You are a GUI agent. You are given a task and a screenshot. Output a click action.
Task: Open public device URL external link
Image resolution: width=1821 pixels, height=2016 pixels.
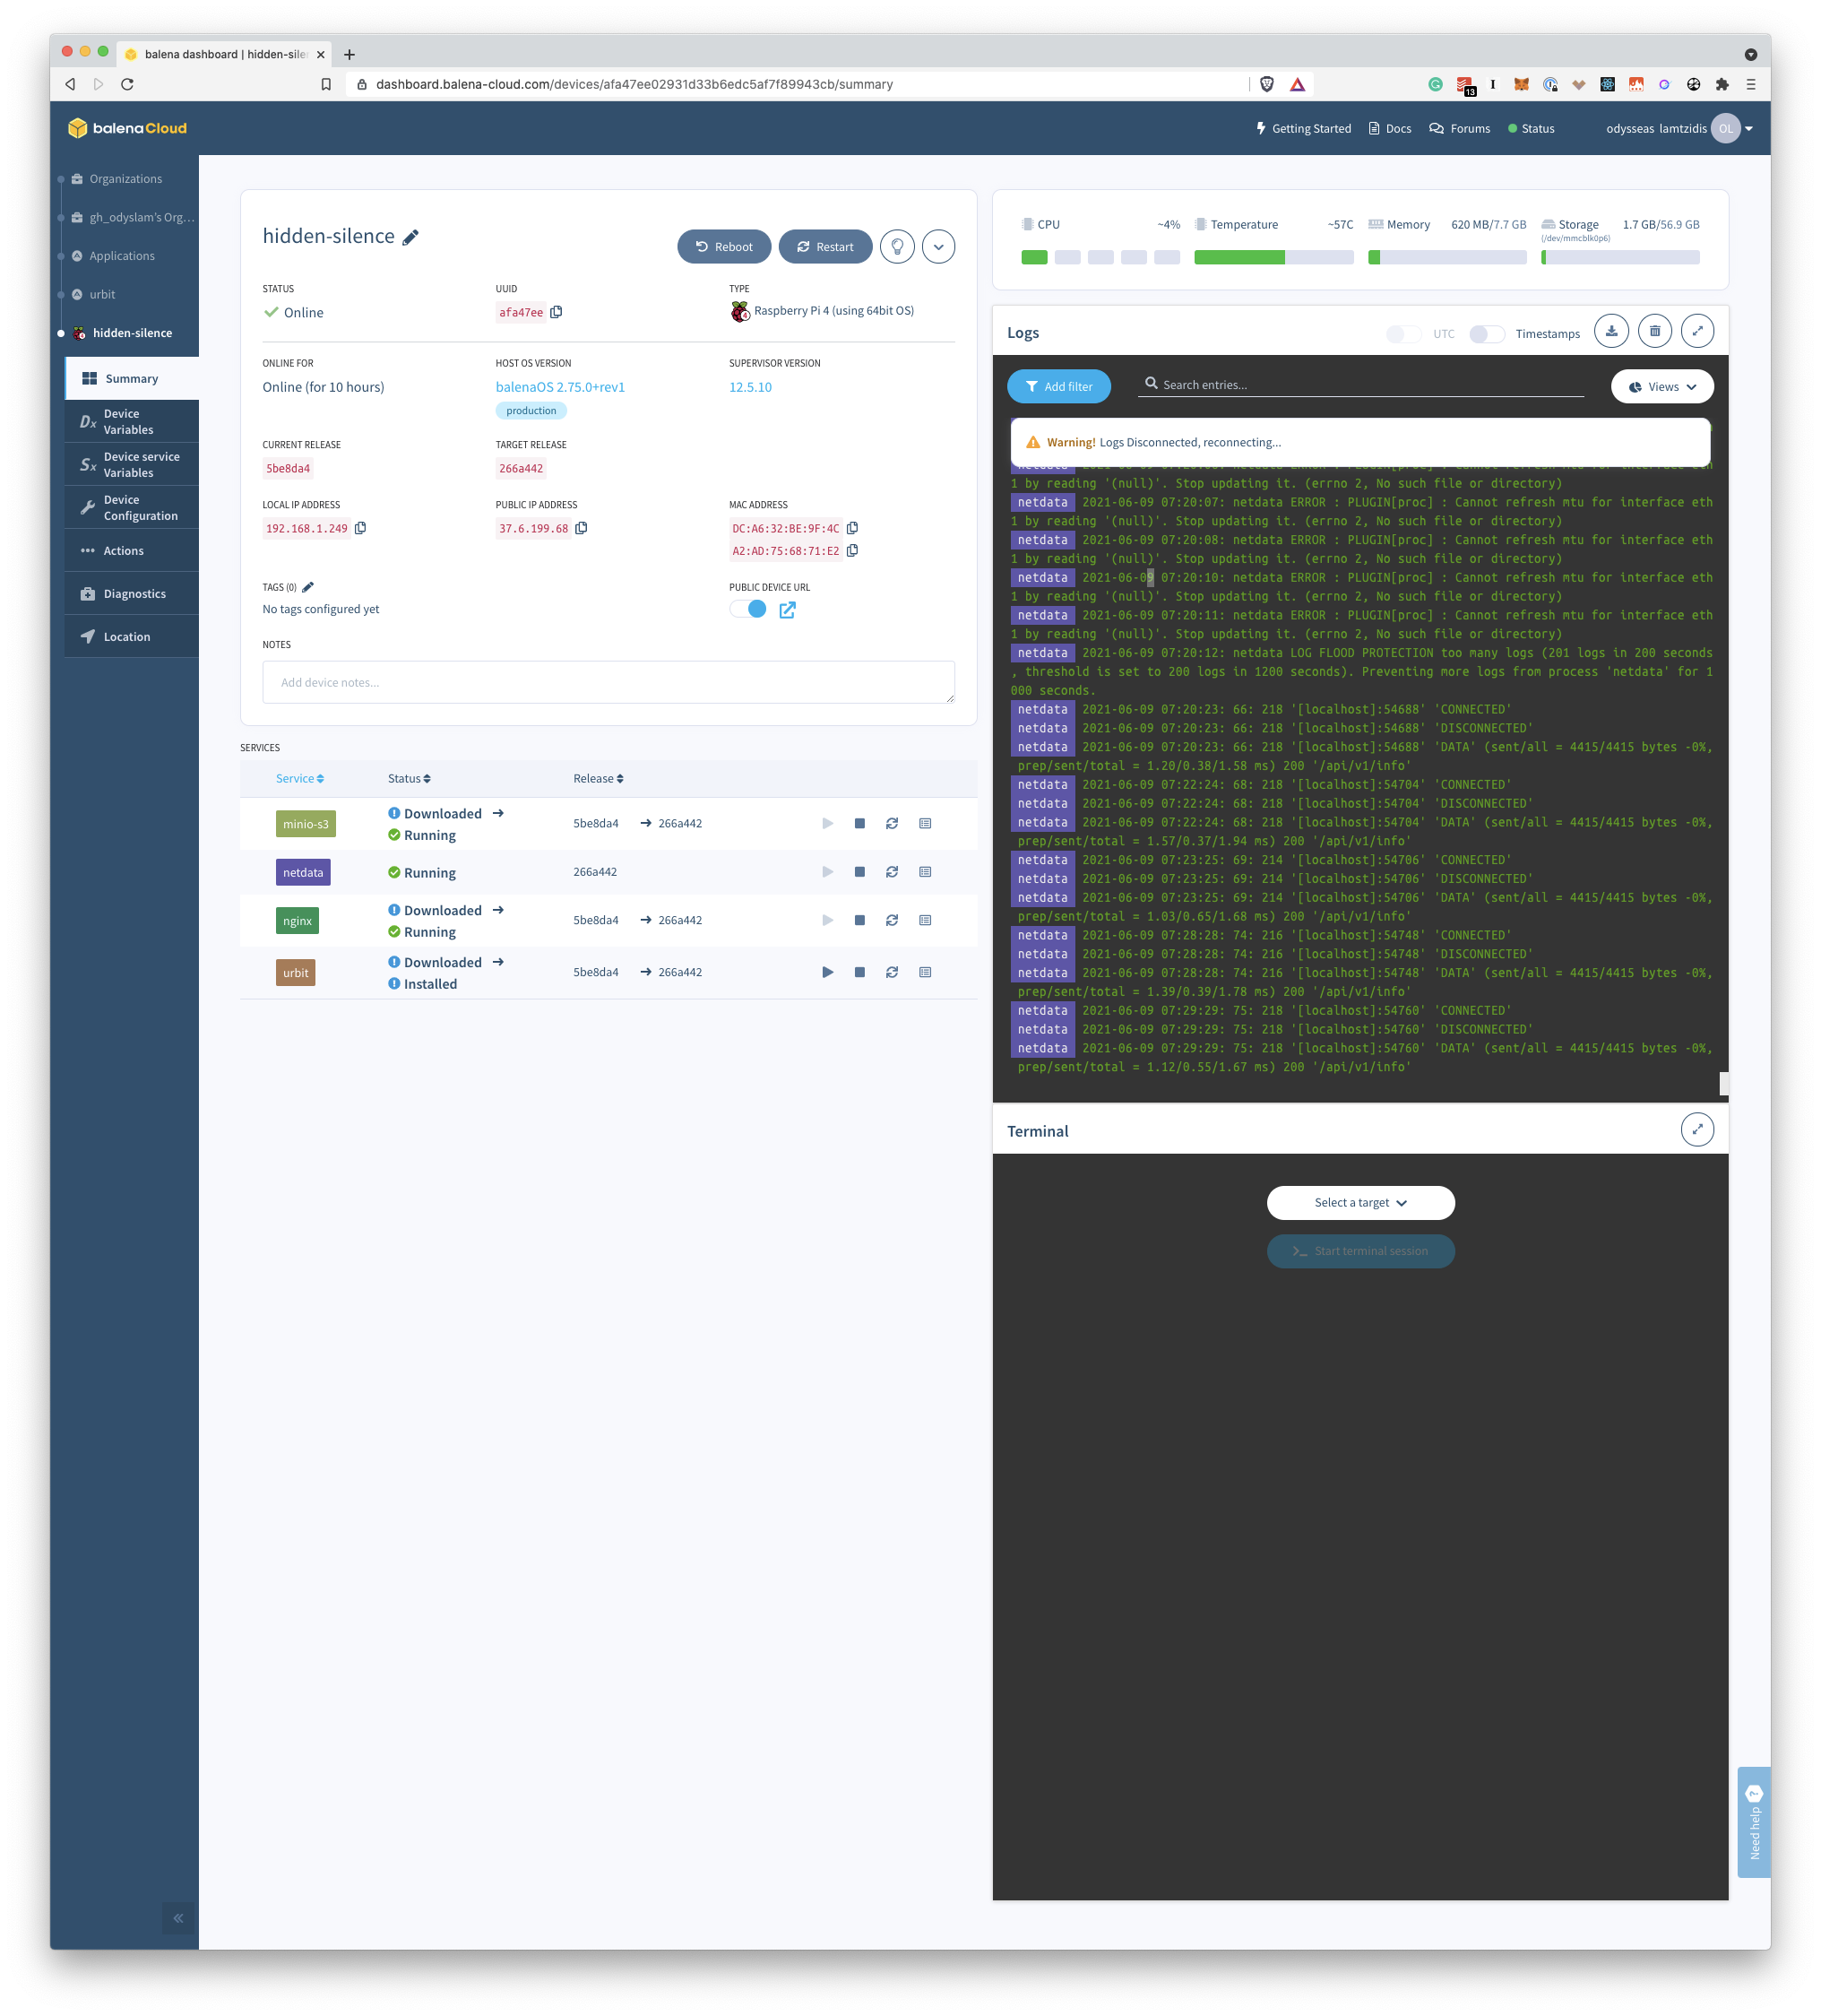(x=787, y=609)
